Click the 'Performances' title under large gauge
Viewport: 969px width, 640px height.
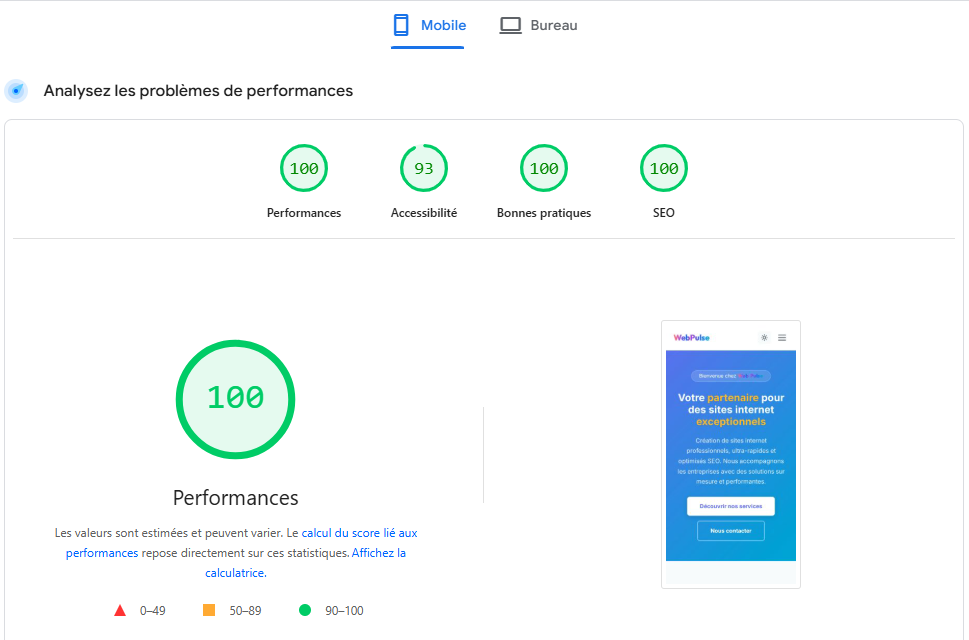click(x=235, y=498)
